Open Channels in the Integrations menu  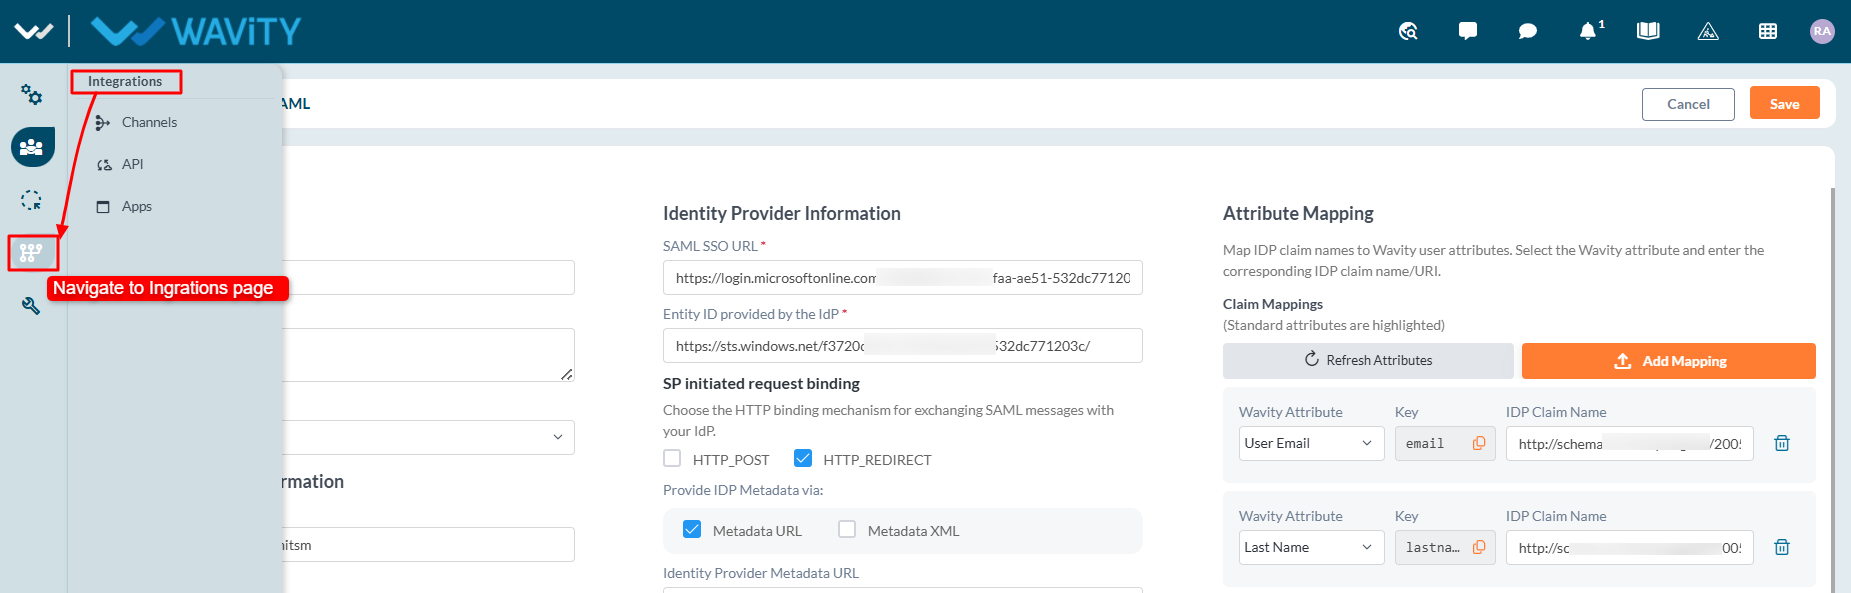[x=149, y=122]
